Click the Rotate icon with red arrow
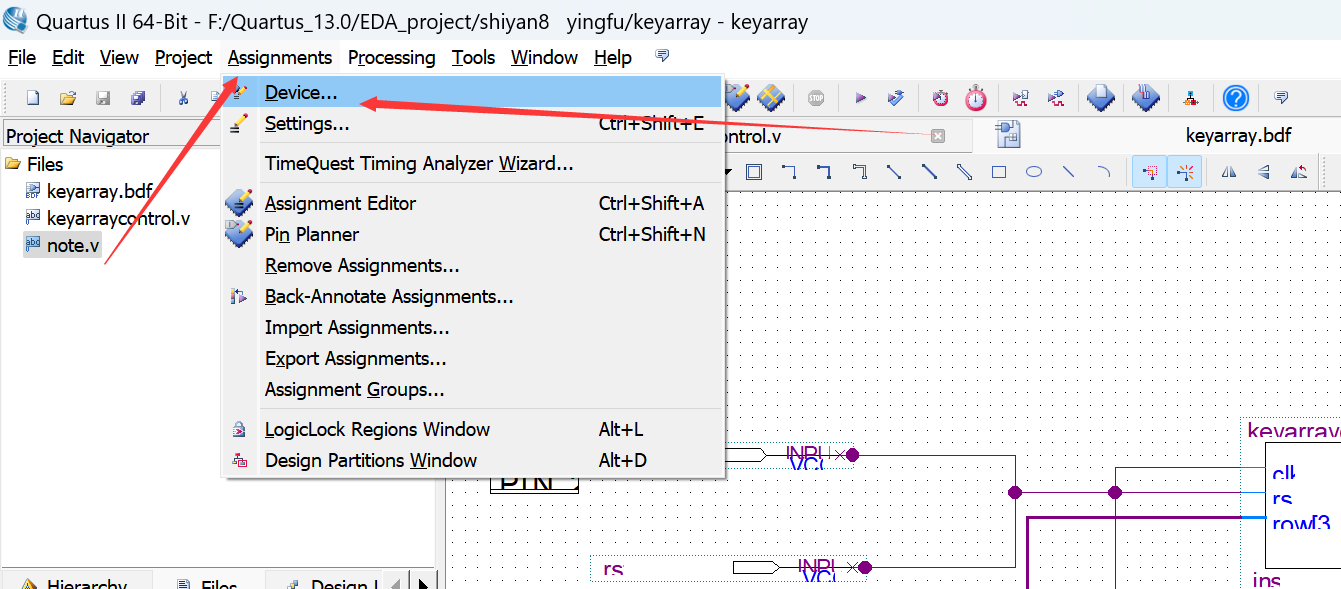This screenshot has height=589, width=1341. pos(1299,172)
